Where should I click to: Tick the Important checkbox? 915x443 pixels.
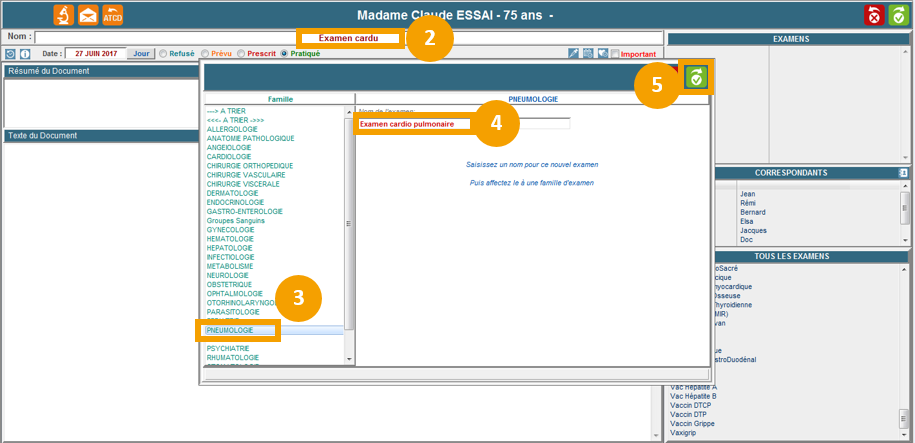pos(615,54)
